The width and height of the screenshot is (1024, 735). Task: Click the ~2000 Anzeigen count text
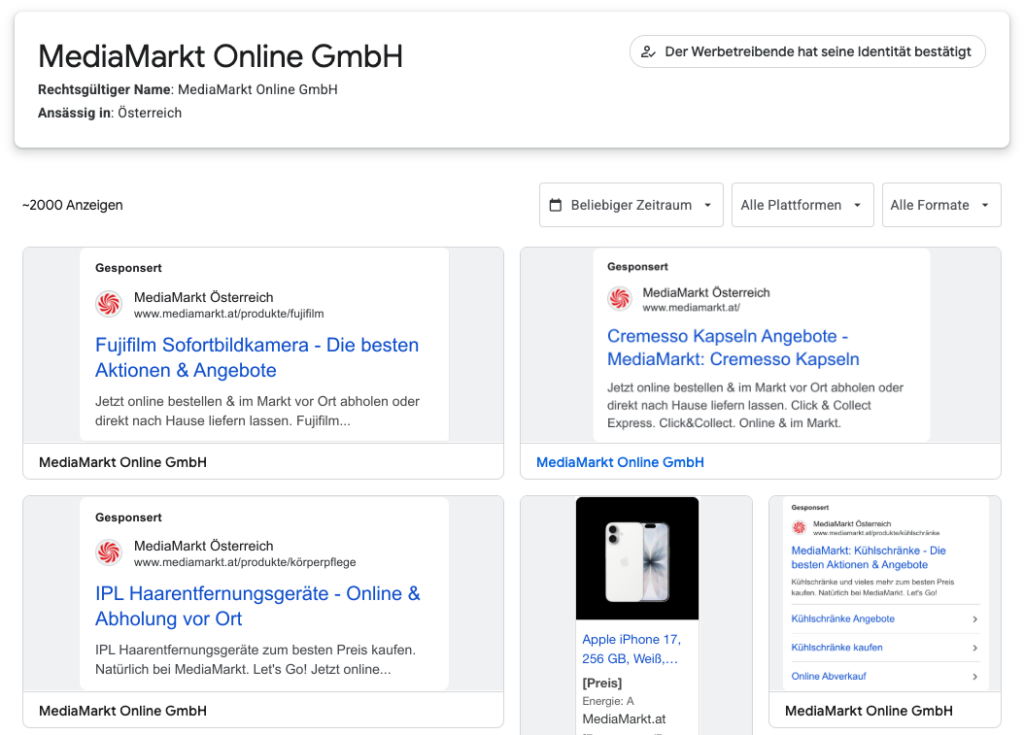pos(72,205)
